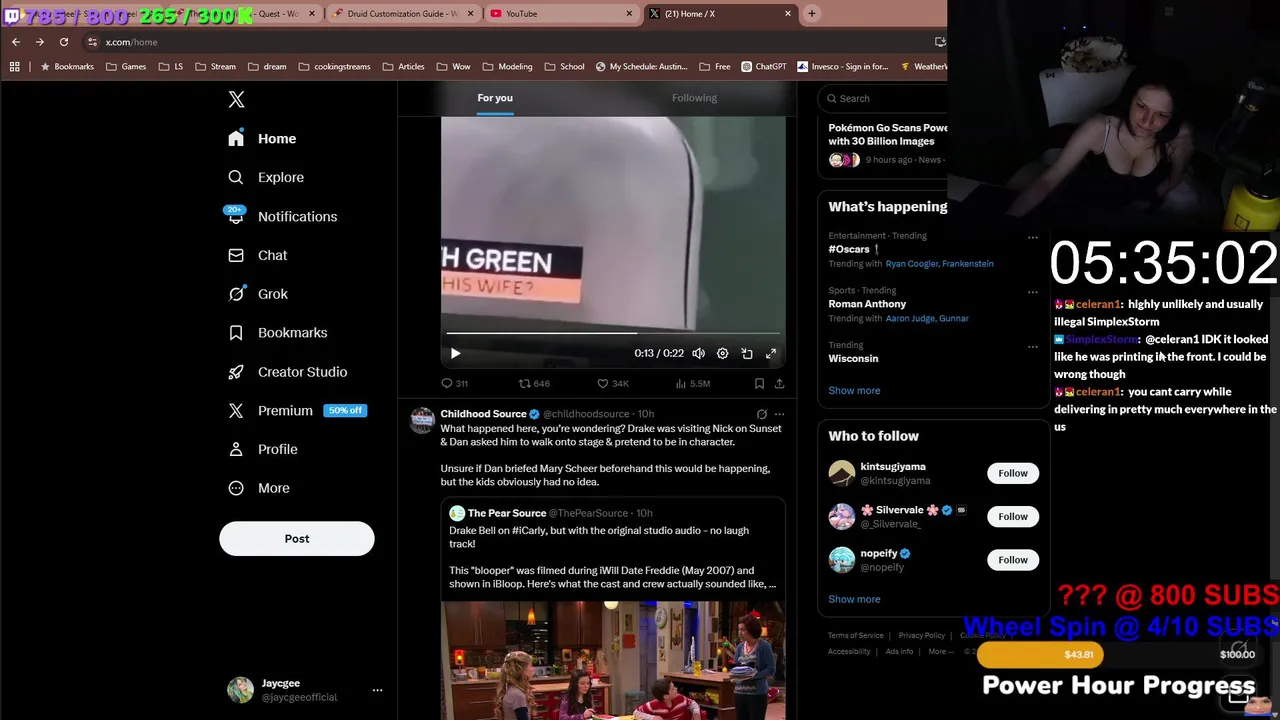Open the Ryan Coogler trending link
This screenshot has width=1280, height=720.
pyautogui.click(x=911, y=264)
